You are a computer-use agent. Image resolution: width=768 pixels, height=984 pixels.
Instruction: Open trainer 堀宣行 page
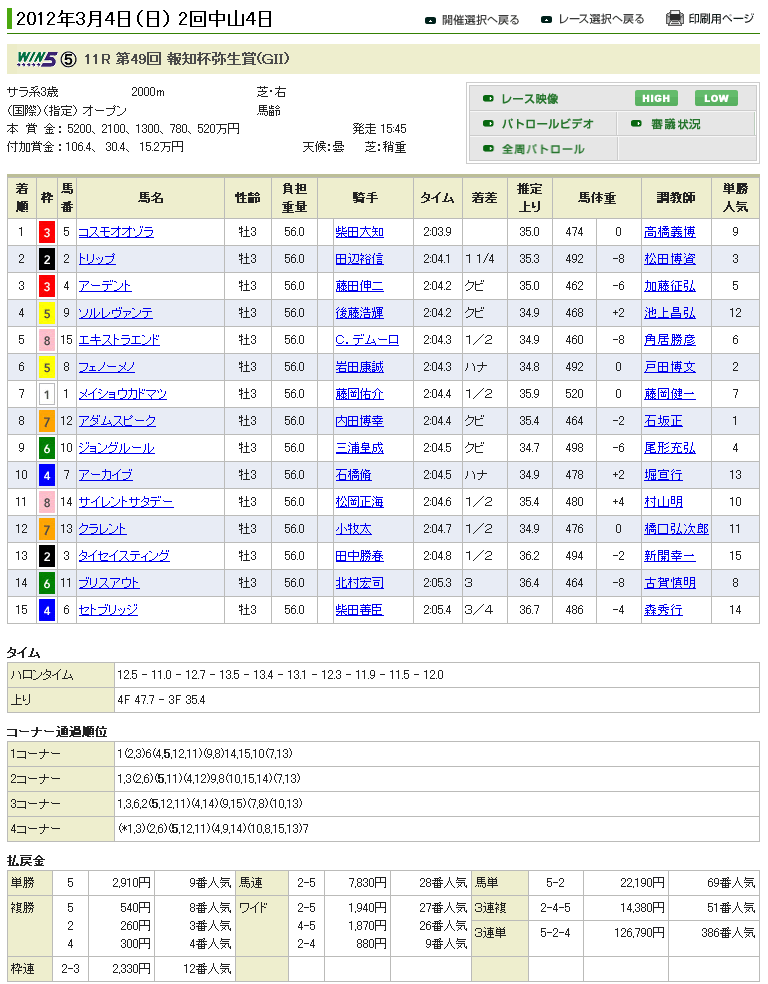coord(664,475)
